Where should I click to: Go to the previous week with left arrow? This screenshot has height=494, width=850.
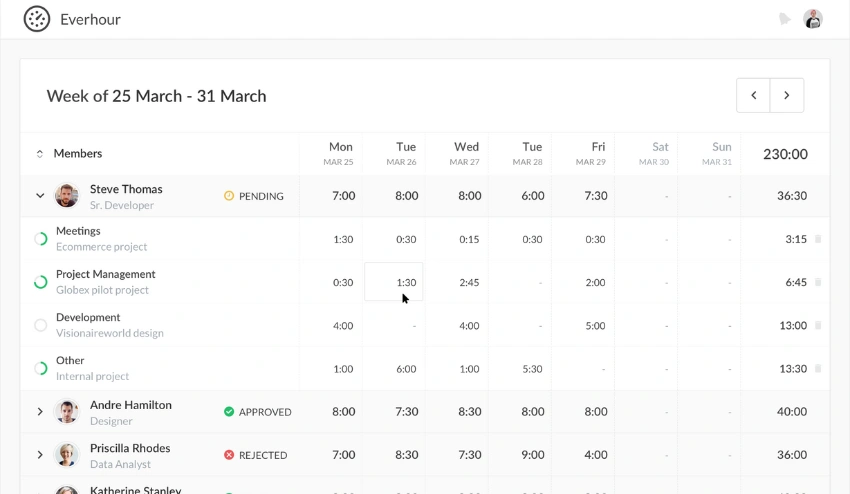tap(753, 95)
